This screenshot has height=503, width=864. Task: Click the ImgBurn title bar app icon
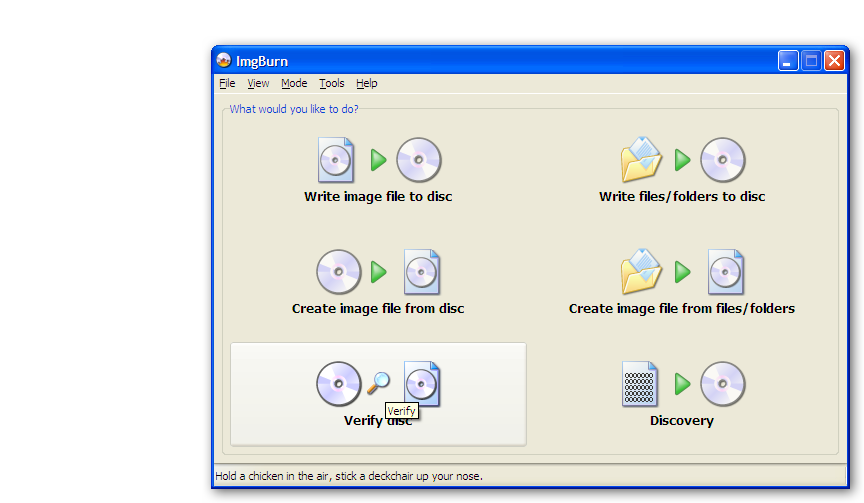click(224, 60)
